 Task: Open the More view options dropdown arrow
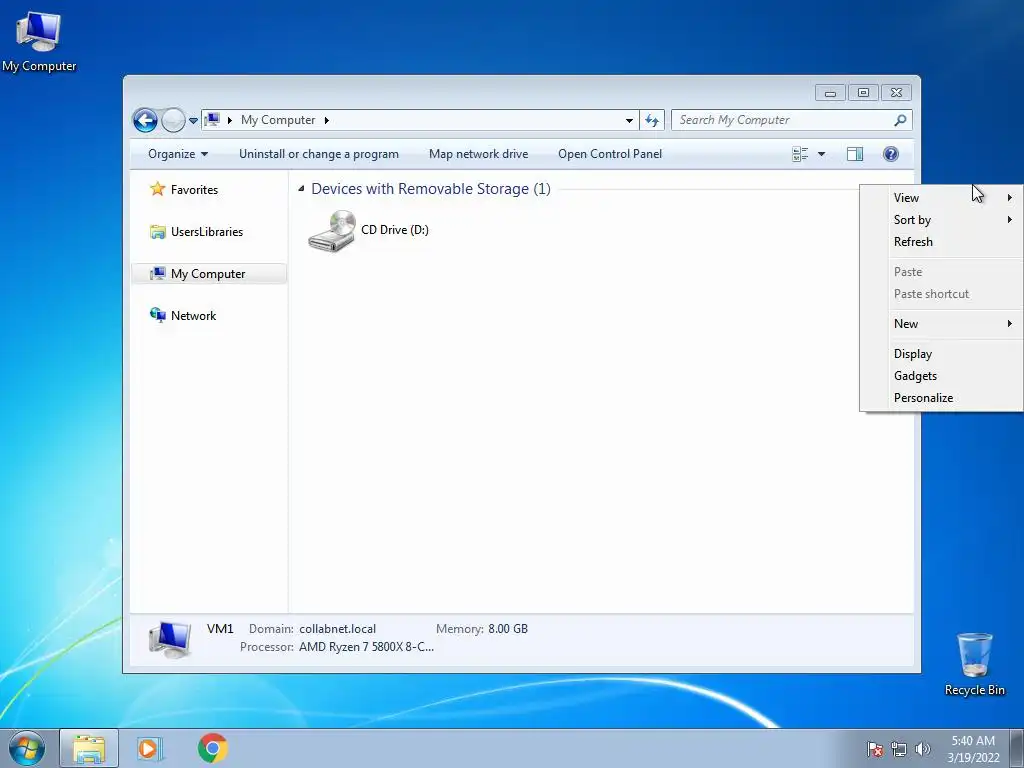click(x=822, y=154)
